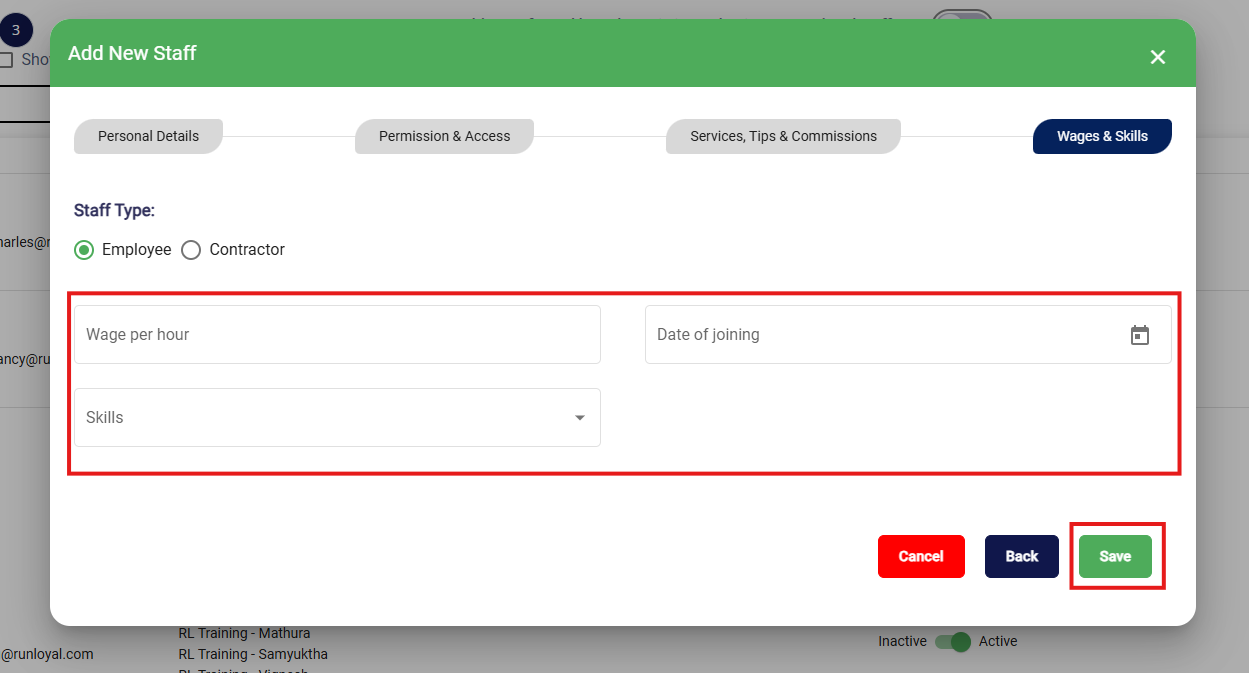Viewport: 1249px width, 673px height.
Task: Close the Add New Staff dialog
Action: click(x=1158, y=57)
